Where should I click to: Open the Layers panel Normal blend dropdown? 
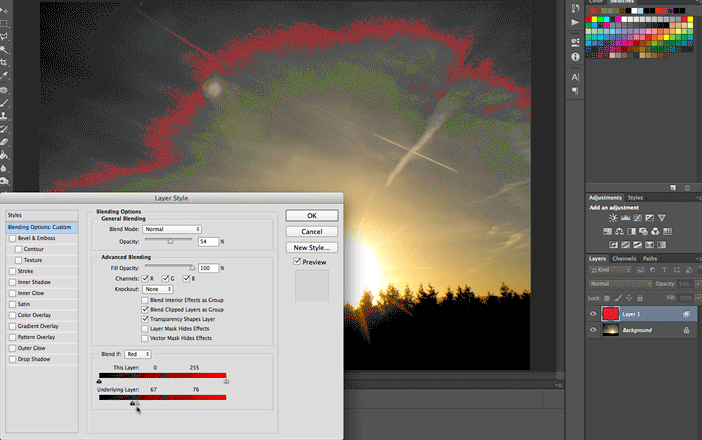click(620, 284)
